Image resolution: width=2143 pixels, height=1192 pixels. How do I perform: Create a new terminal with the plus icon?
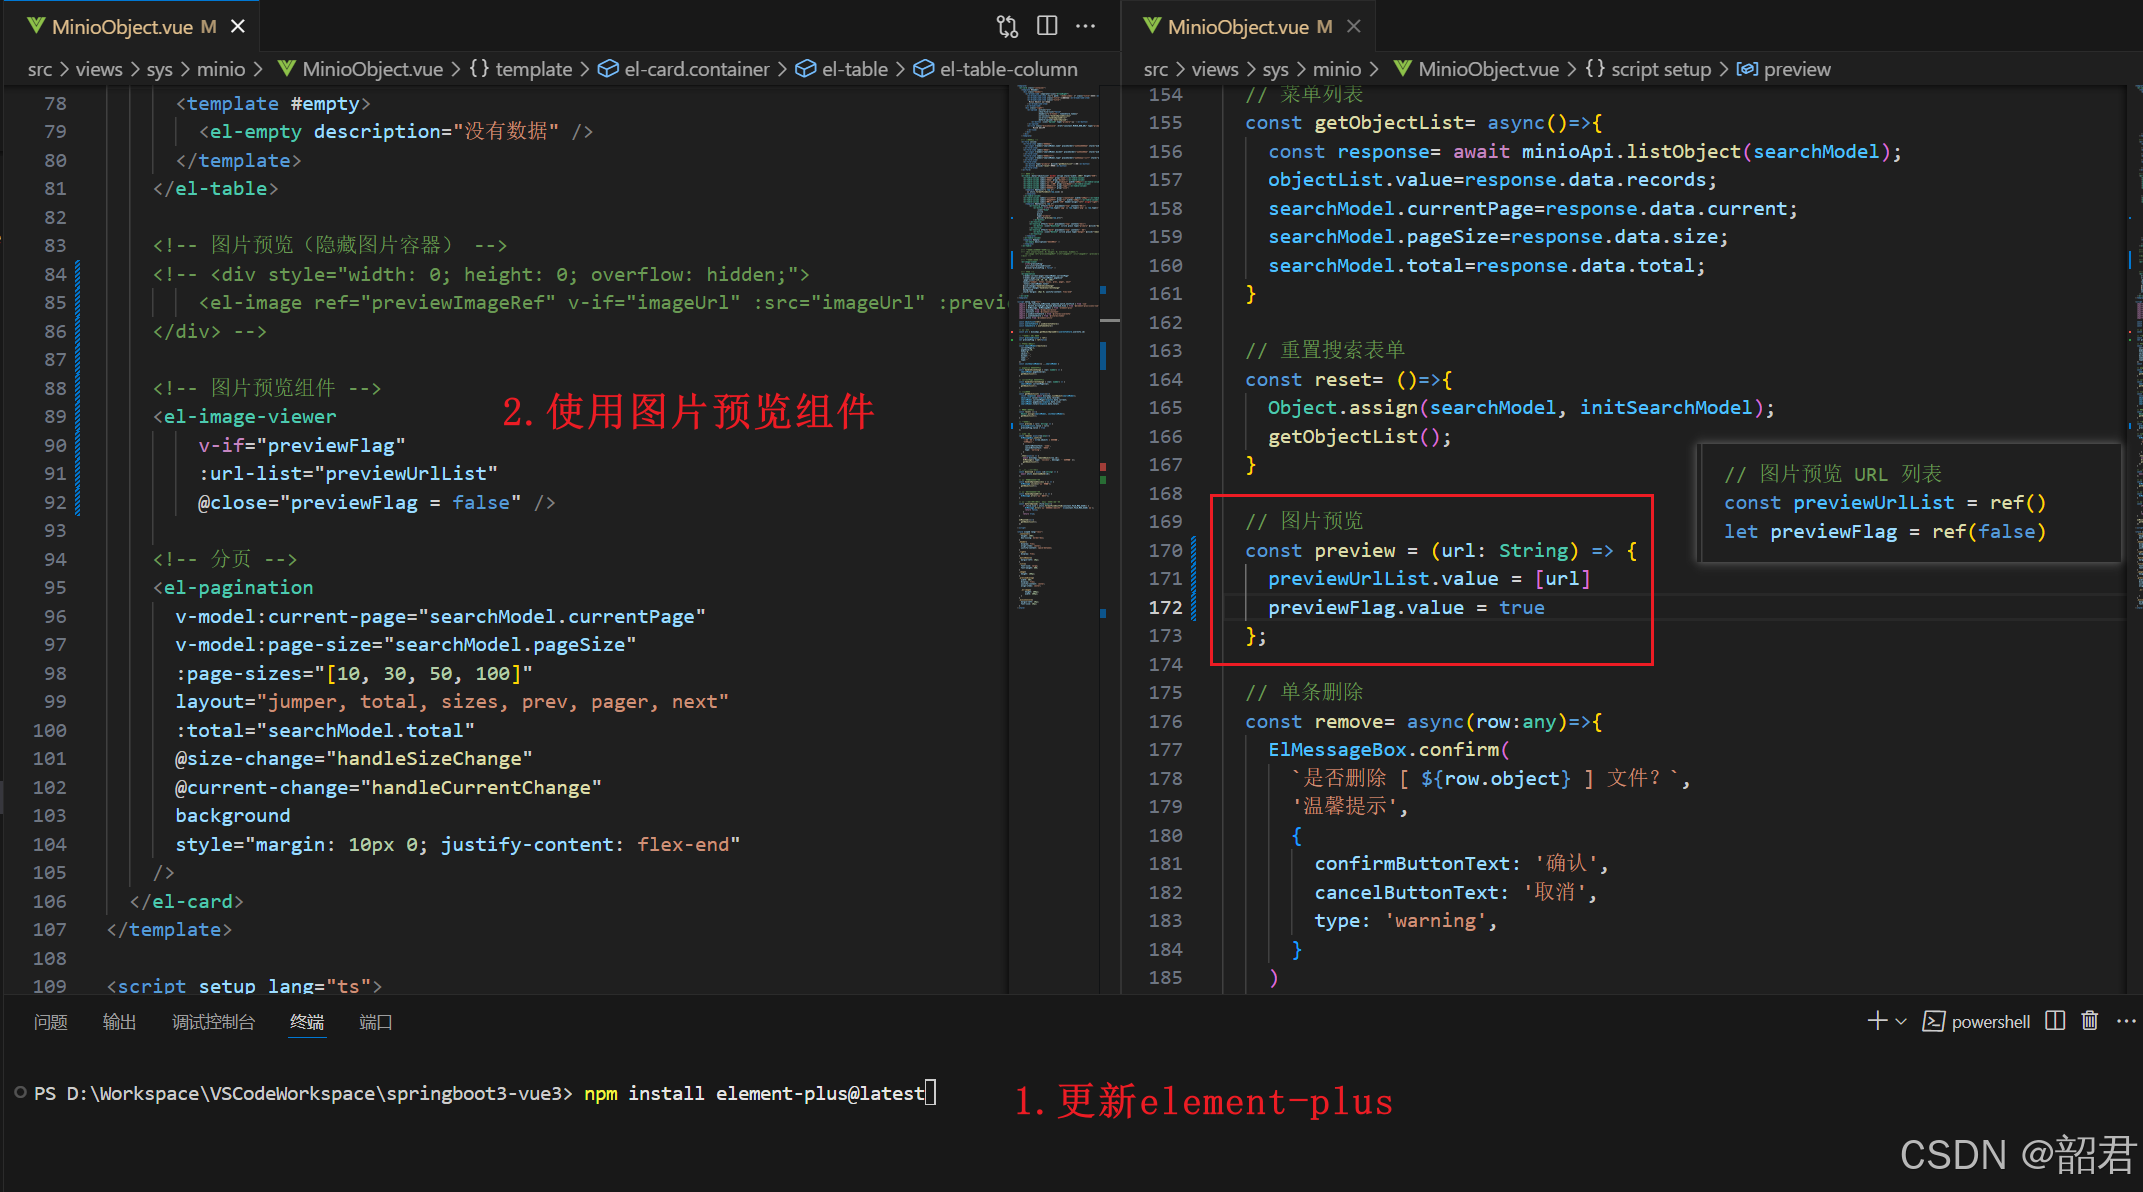point(1878,1021)
